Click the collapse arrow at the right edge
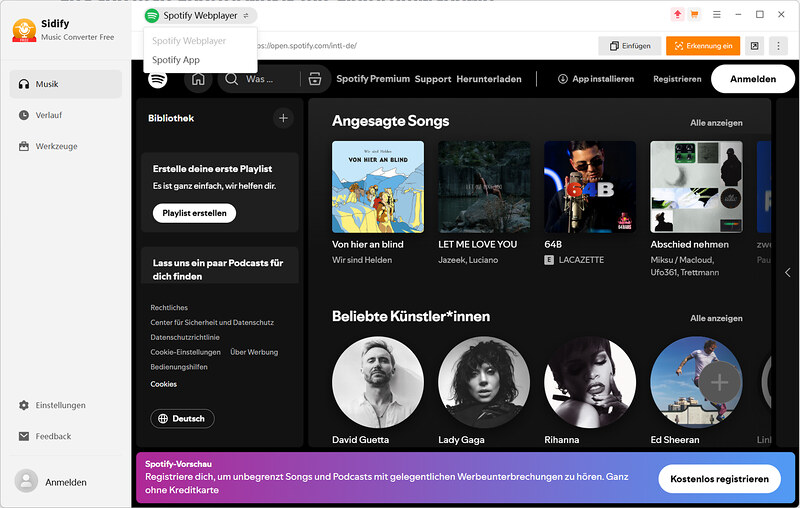The width and height of the screenshot is (800, 508). [787, 272]
